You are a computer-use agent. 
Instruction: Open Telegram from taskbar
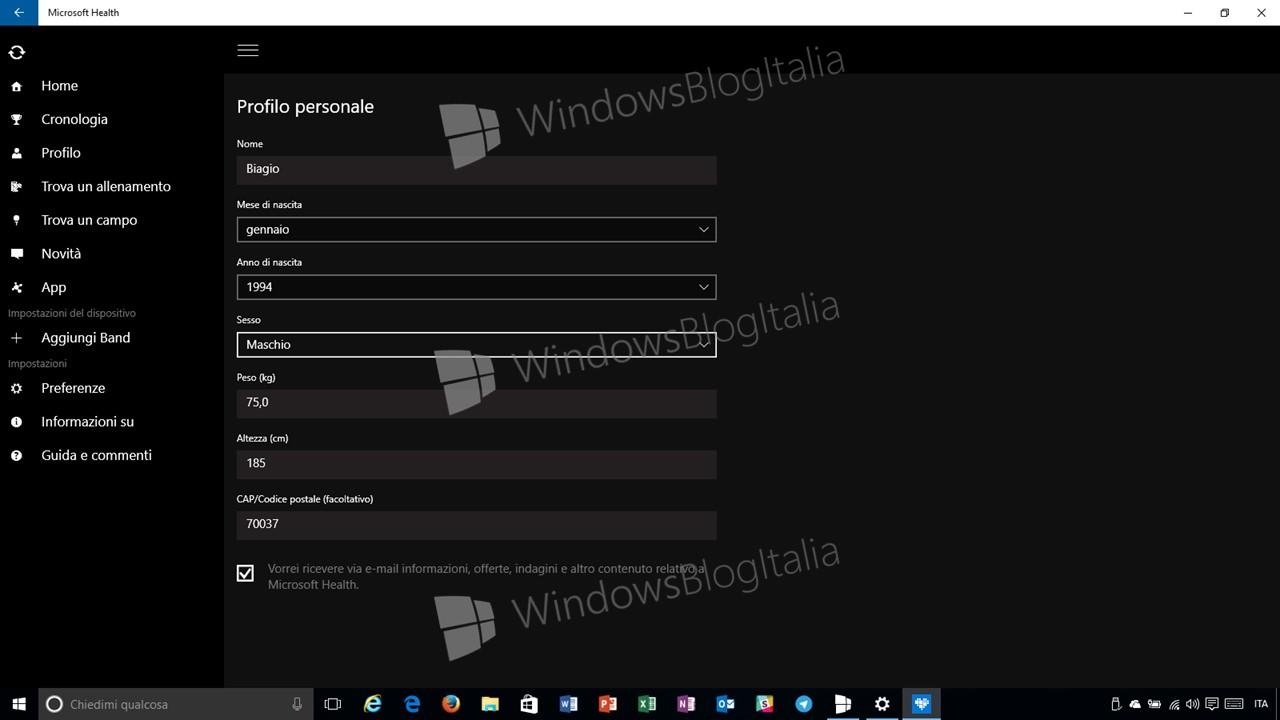[803, 704]
